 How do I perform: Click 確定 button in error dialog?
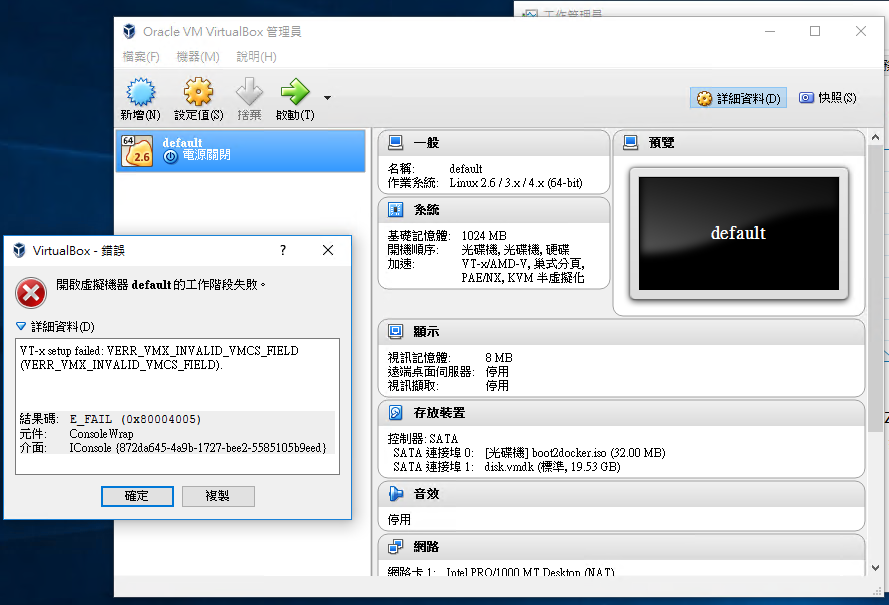tap(137, 496)
